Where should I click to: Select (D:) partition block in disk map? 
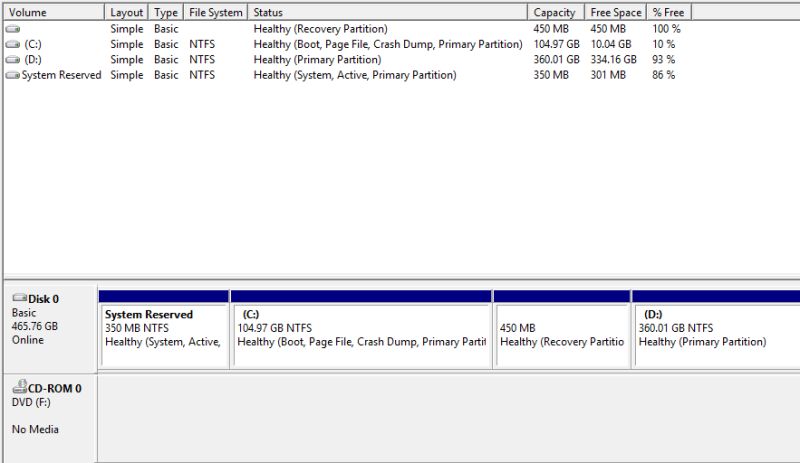pyautogui.click(x=716, y=328)
